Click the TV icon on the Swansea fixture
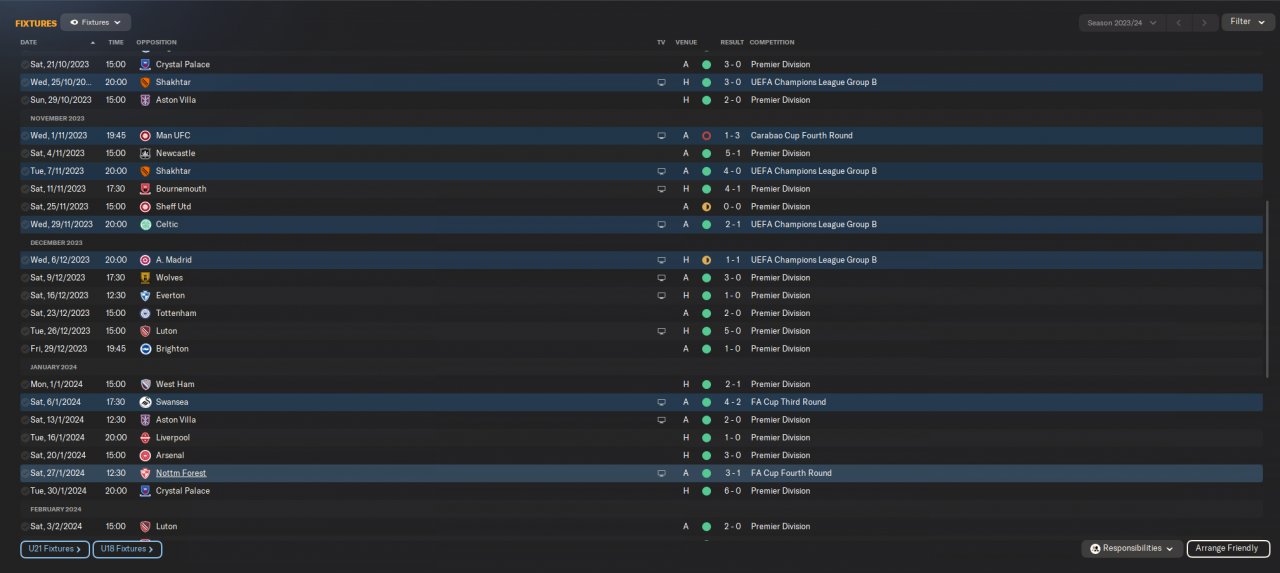This screenshot has width=1280, height=573. click(x=661, y=402)
